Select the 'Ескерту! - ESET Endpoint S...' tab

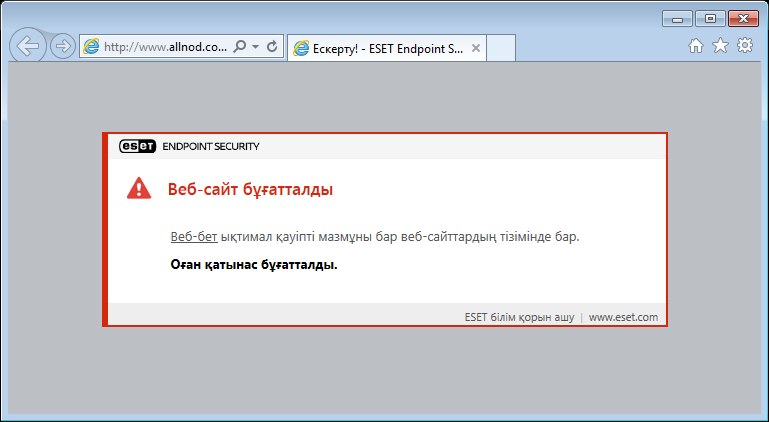[x=386, y=48]
